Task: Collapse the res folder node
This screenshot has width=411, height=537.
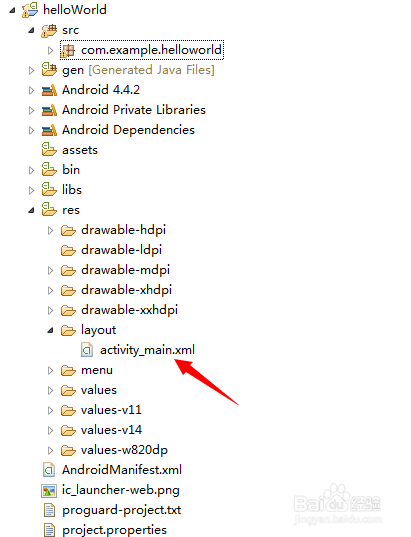Action: click(x=32, y=210)
